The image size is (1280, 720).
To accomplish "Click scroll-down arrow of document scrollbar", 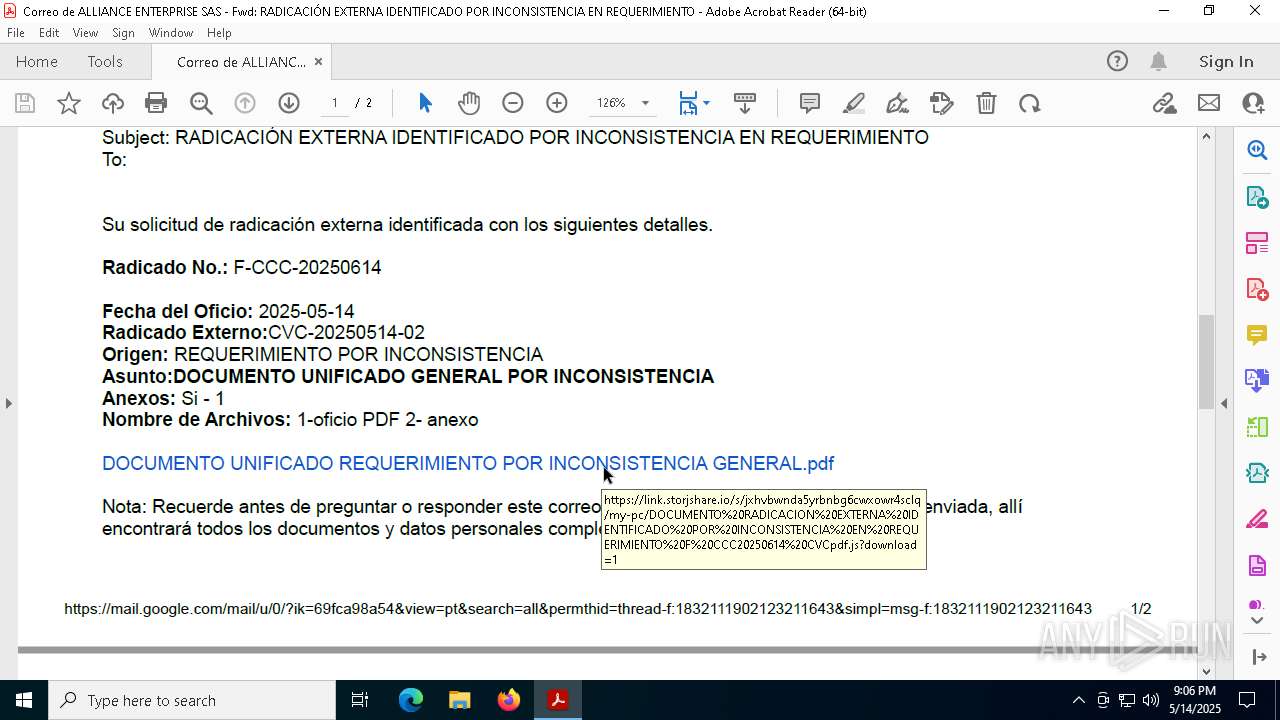I will (1206, 671).
